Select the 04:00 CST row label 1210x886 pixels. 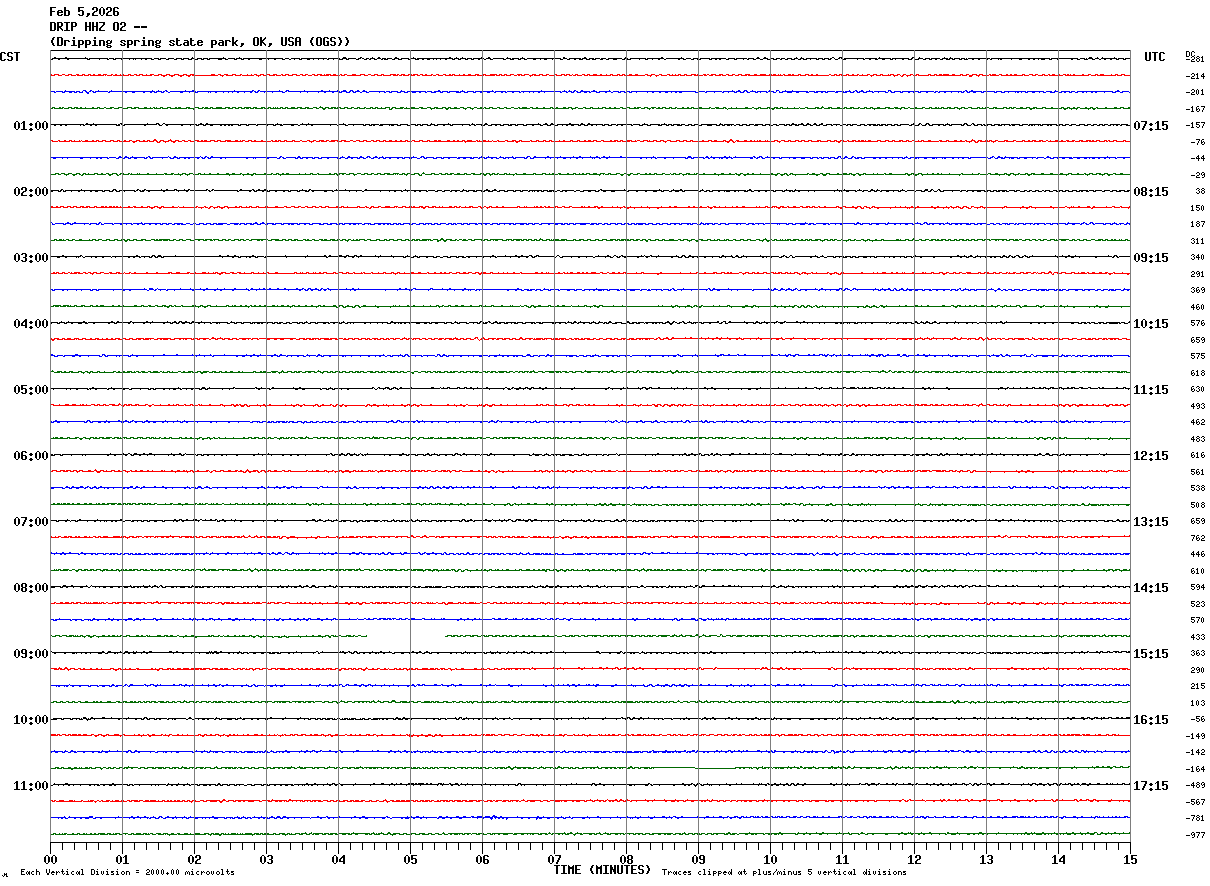point(31,324)
